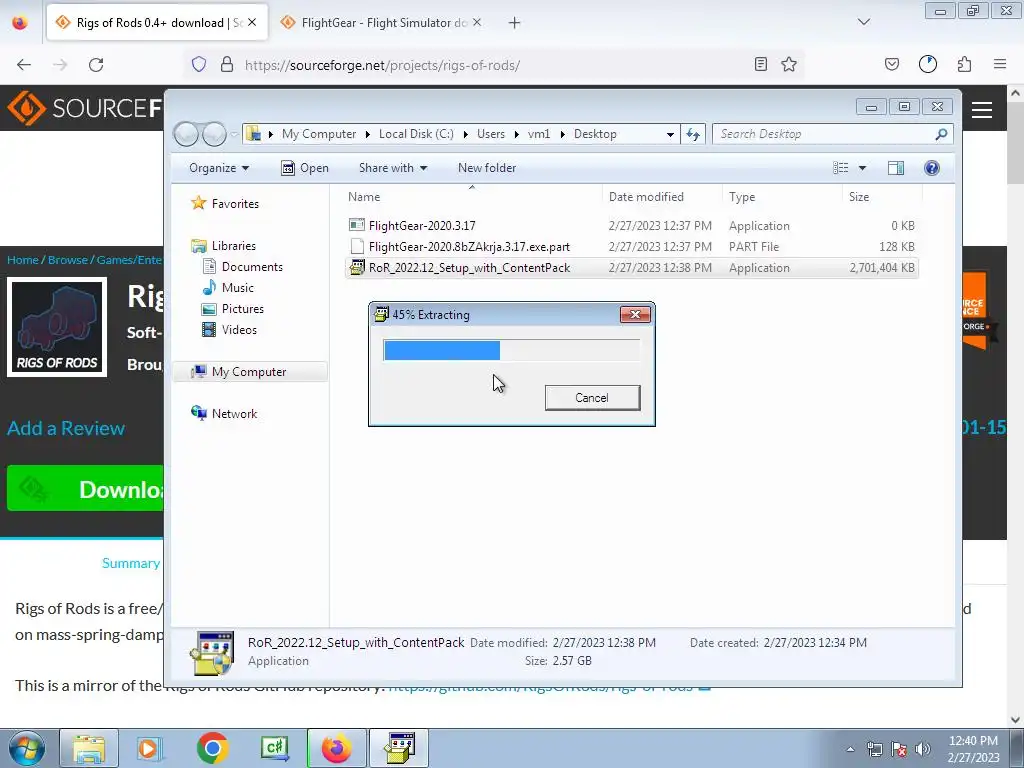Open Documents library in the sidebar
Screen dimensions: 1024x768
(x=243, y=266)
